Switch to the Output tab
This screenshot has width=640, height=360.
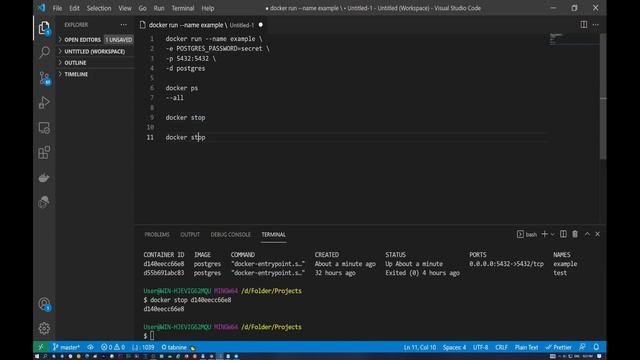click(x=190, y=234)
